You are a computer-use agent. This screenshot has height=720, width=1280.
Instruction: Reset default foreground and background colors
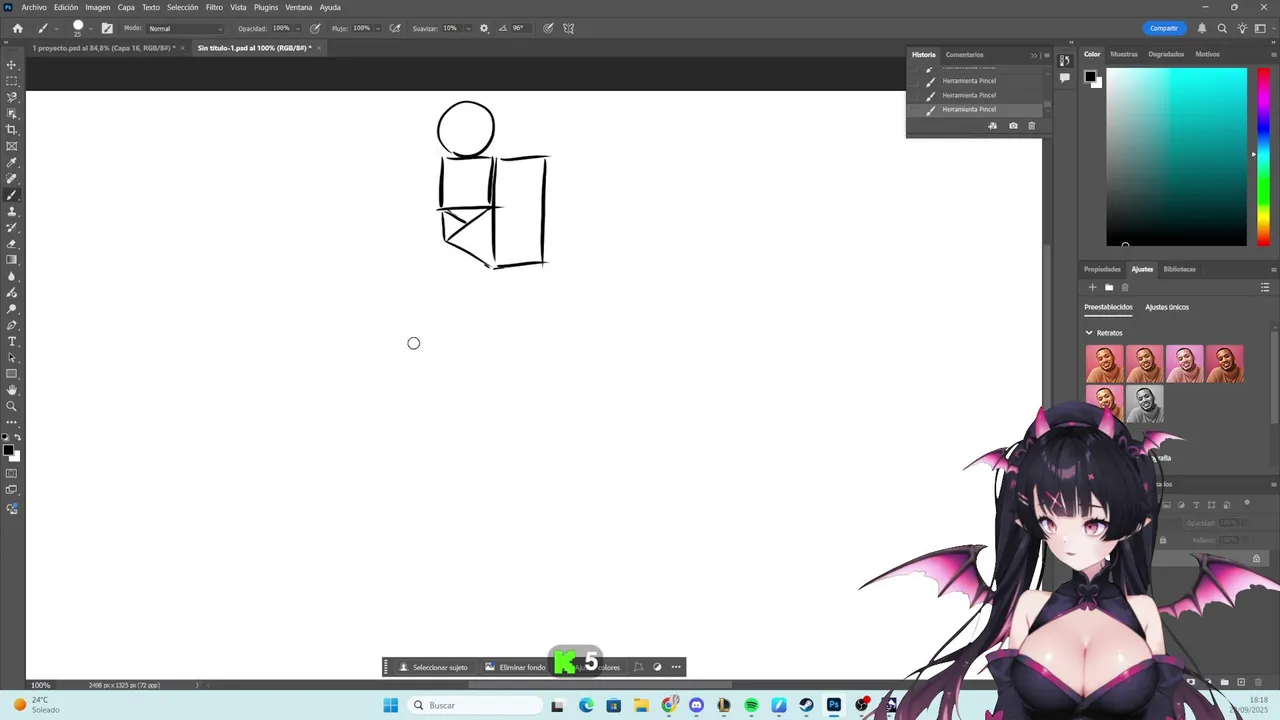click(x=6, y=438)
